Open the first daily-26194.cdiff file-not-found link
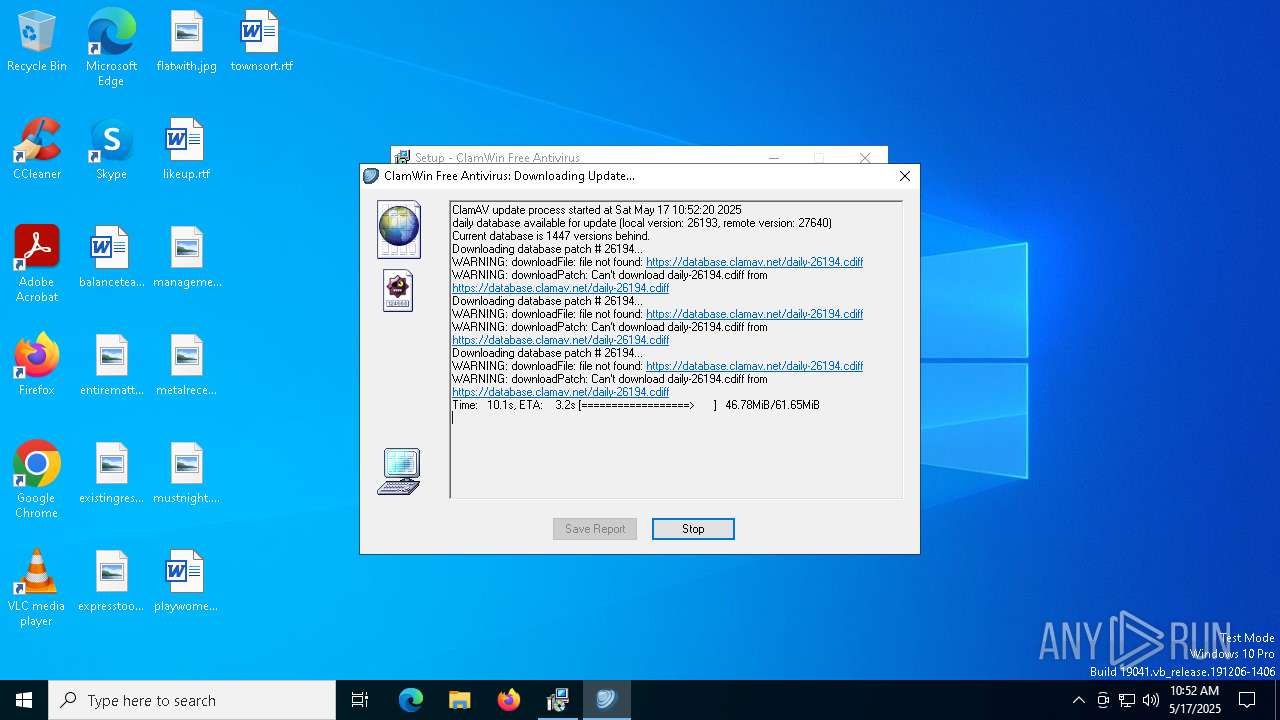Viewport: 1280px width, 720px height. [x=754, y=262]
